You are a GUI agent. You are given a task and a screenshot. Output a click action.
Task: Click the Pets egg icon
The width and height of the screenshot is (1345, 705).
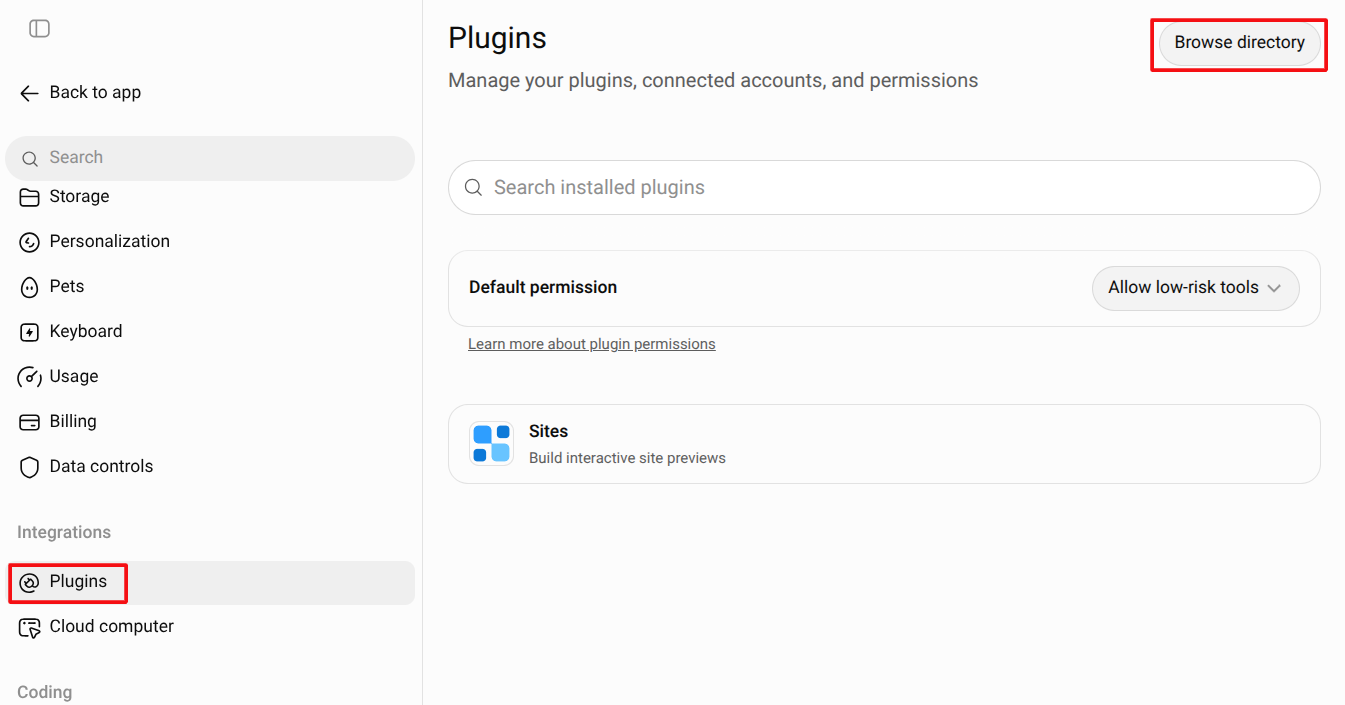(30, 287)
